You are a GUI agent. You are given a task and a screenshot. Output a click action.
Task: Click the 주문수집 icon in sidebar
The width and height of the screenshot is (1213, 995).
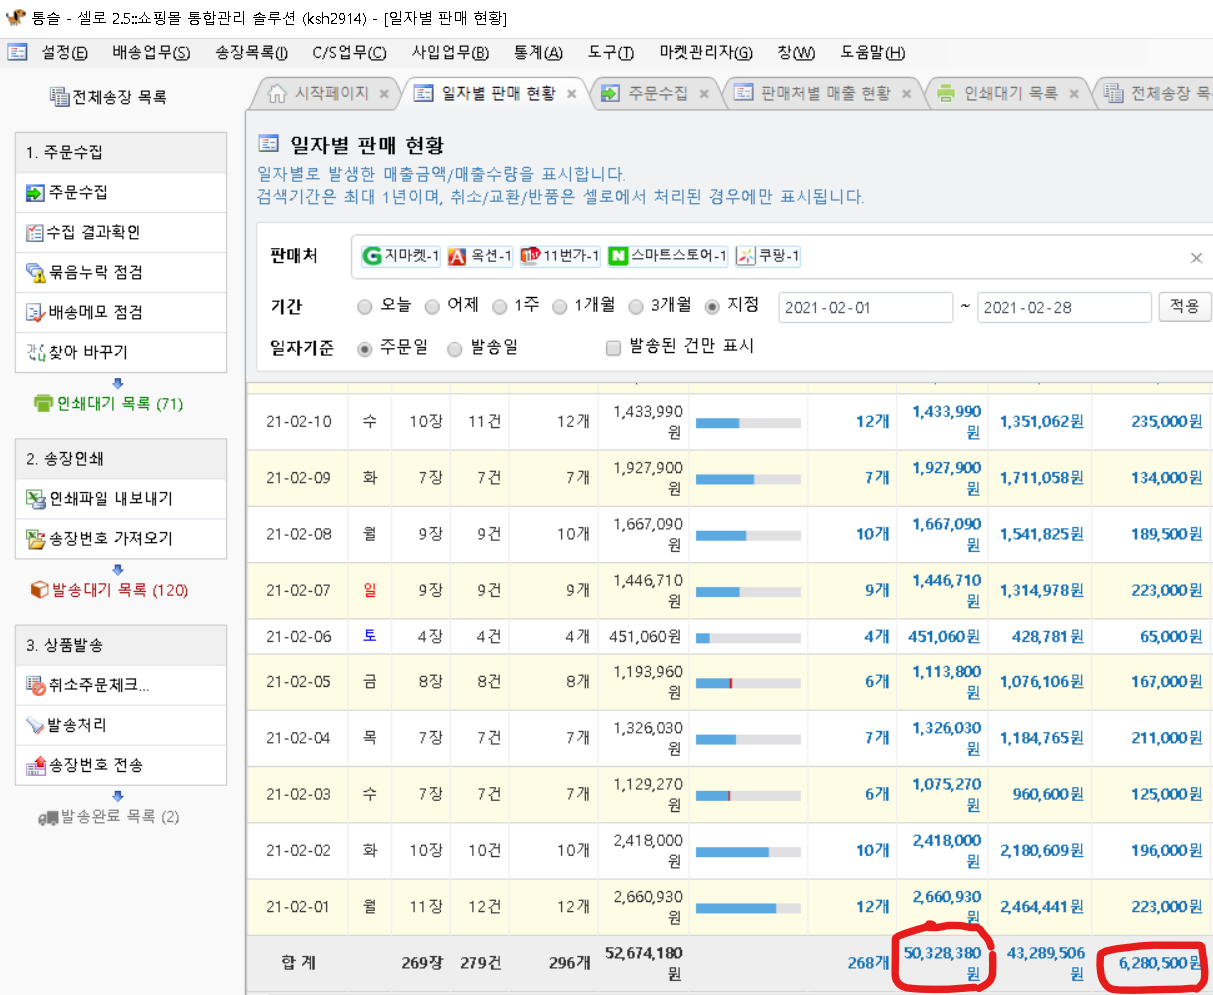click(35, 193)
